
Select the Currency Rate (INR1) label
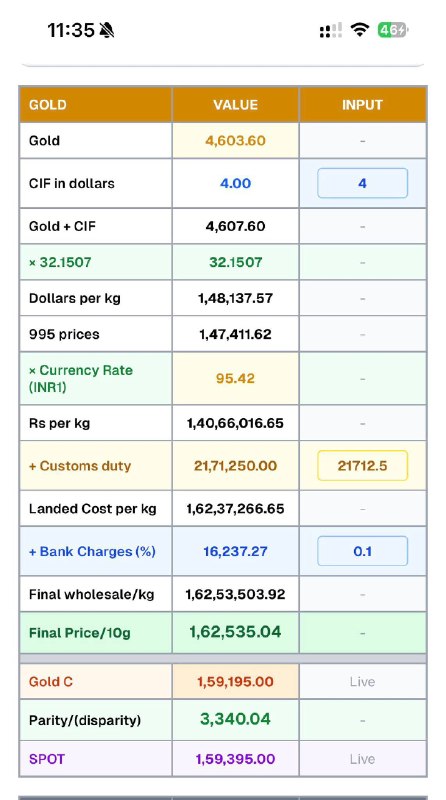81,379
